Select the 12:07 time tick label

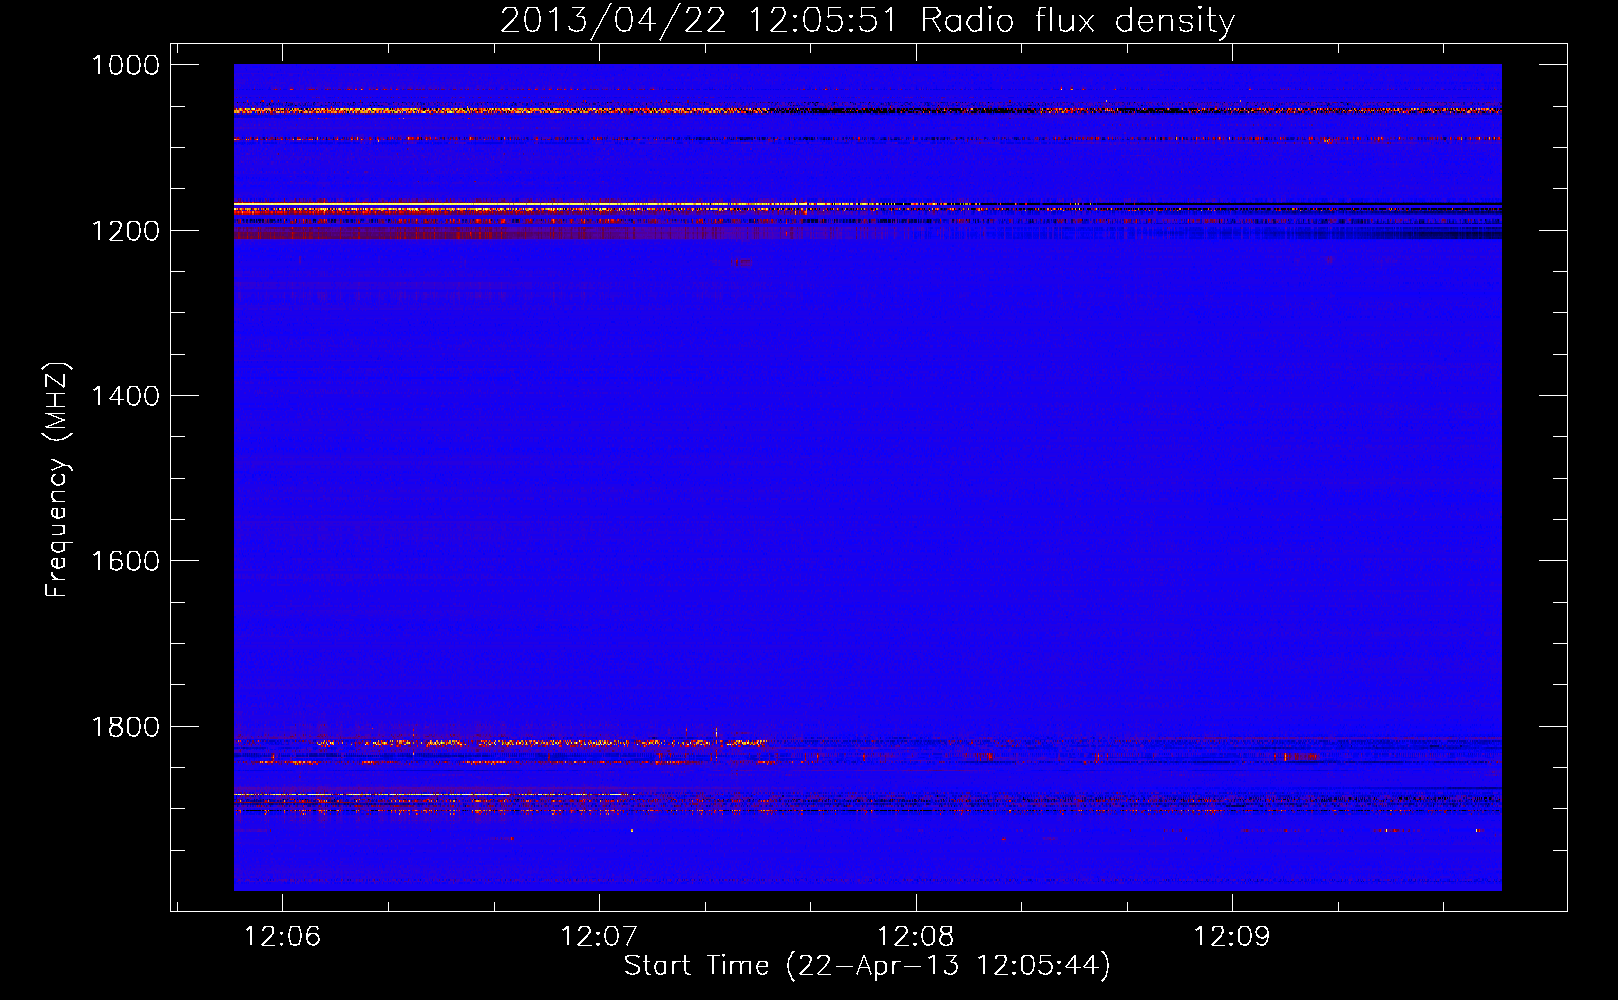(x=599, y=937)
